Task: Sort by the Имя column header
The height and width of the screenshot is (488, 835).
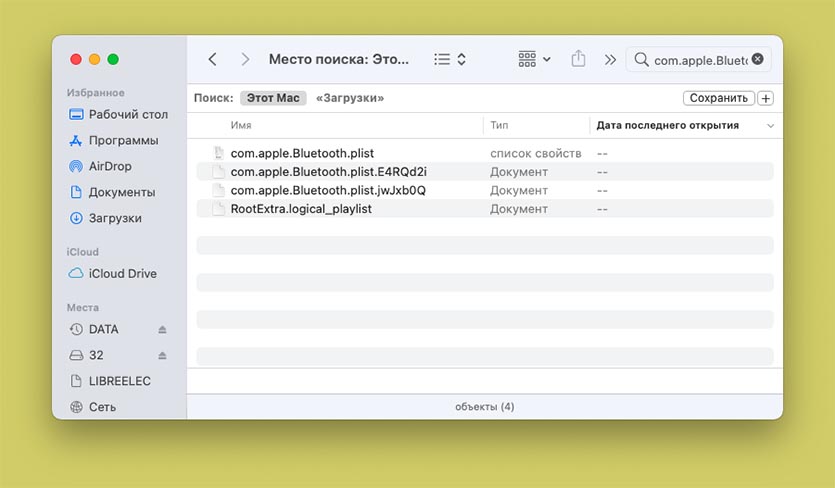Action: (x=241, y=126)
